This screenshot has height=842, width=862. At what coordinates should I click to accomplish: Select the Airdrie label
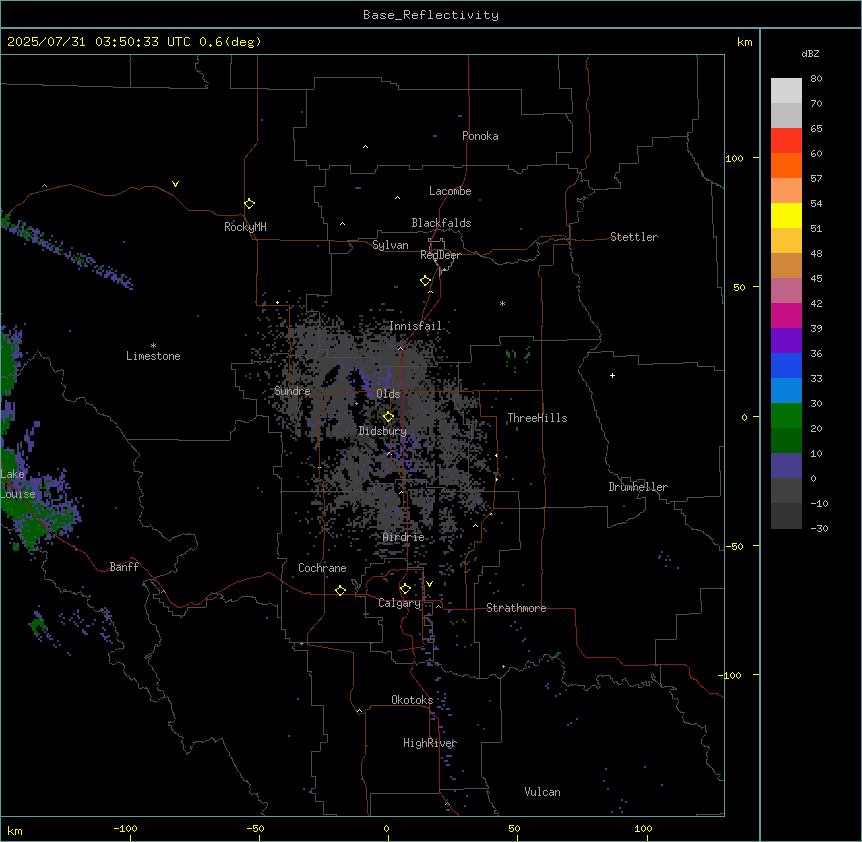click(403, 537)
